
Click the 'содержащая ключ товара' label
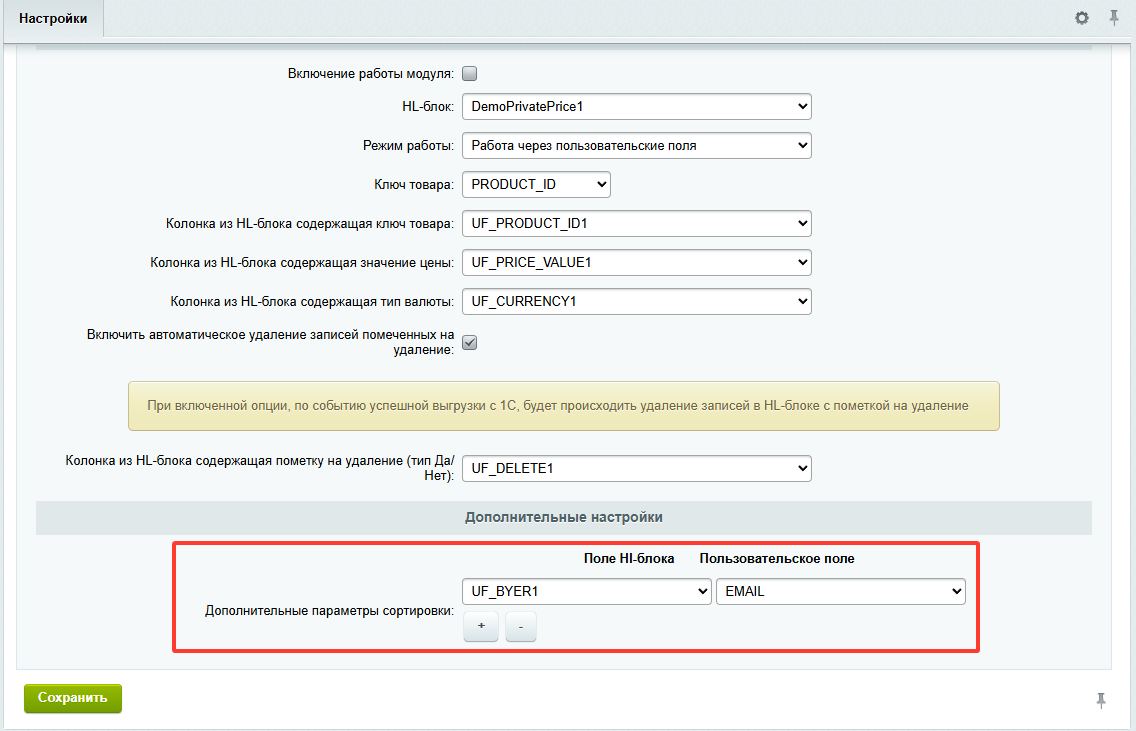[x=310, y=224]
